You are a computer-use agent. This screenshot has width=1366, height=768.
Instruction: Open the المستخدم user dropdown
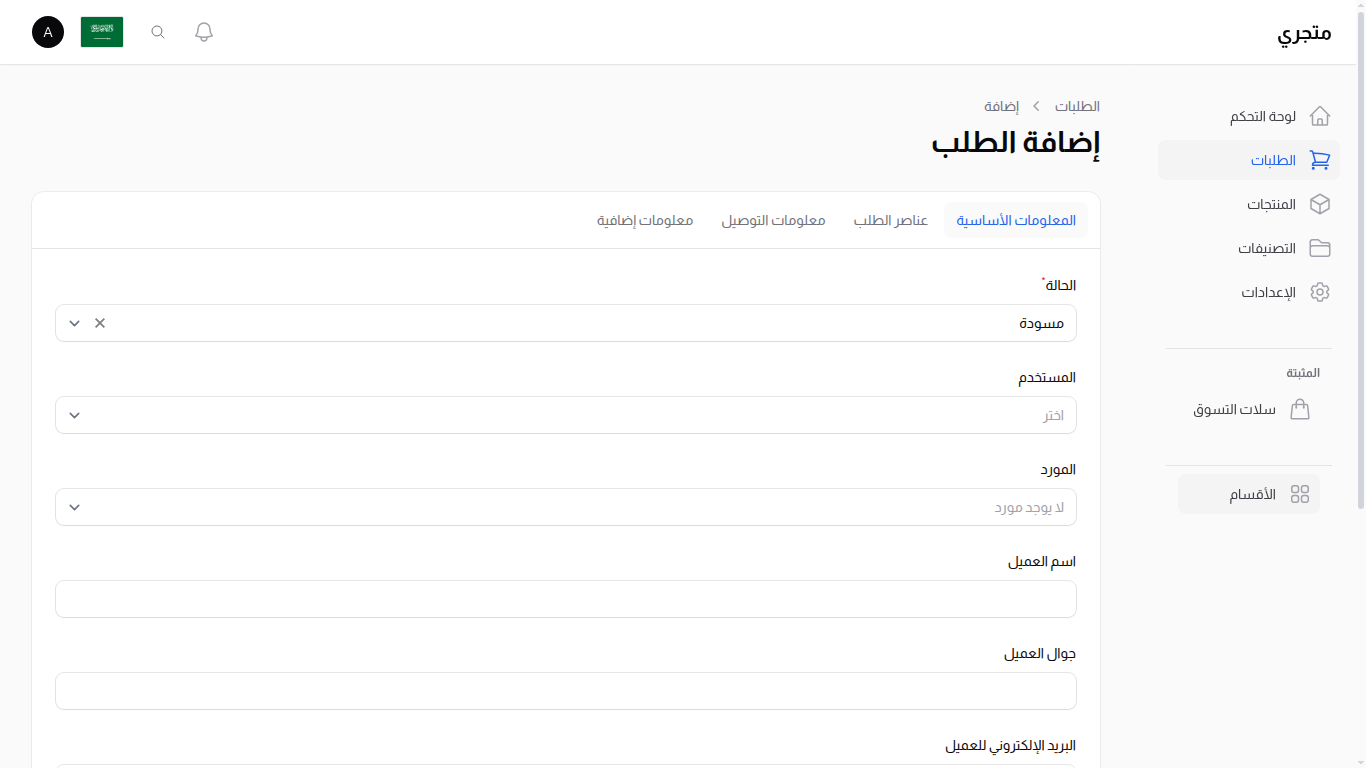click(74, 415)
